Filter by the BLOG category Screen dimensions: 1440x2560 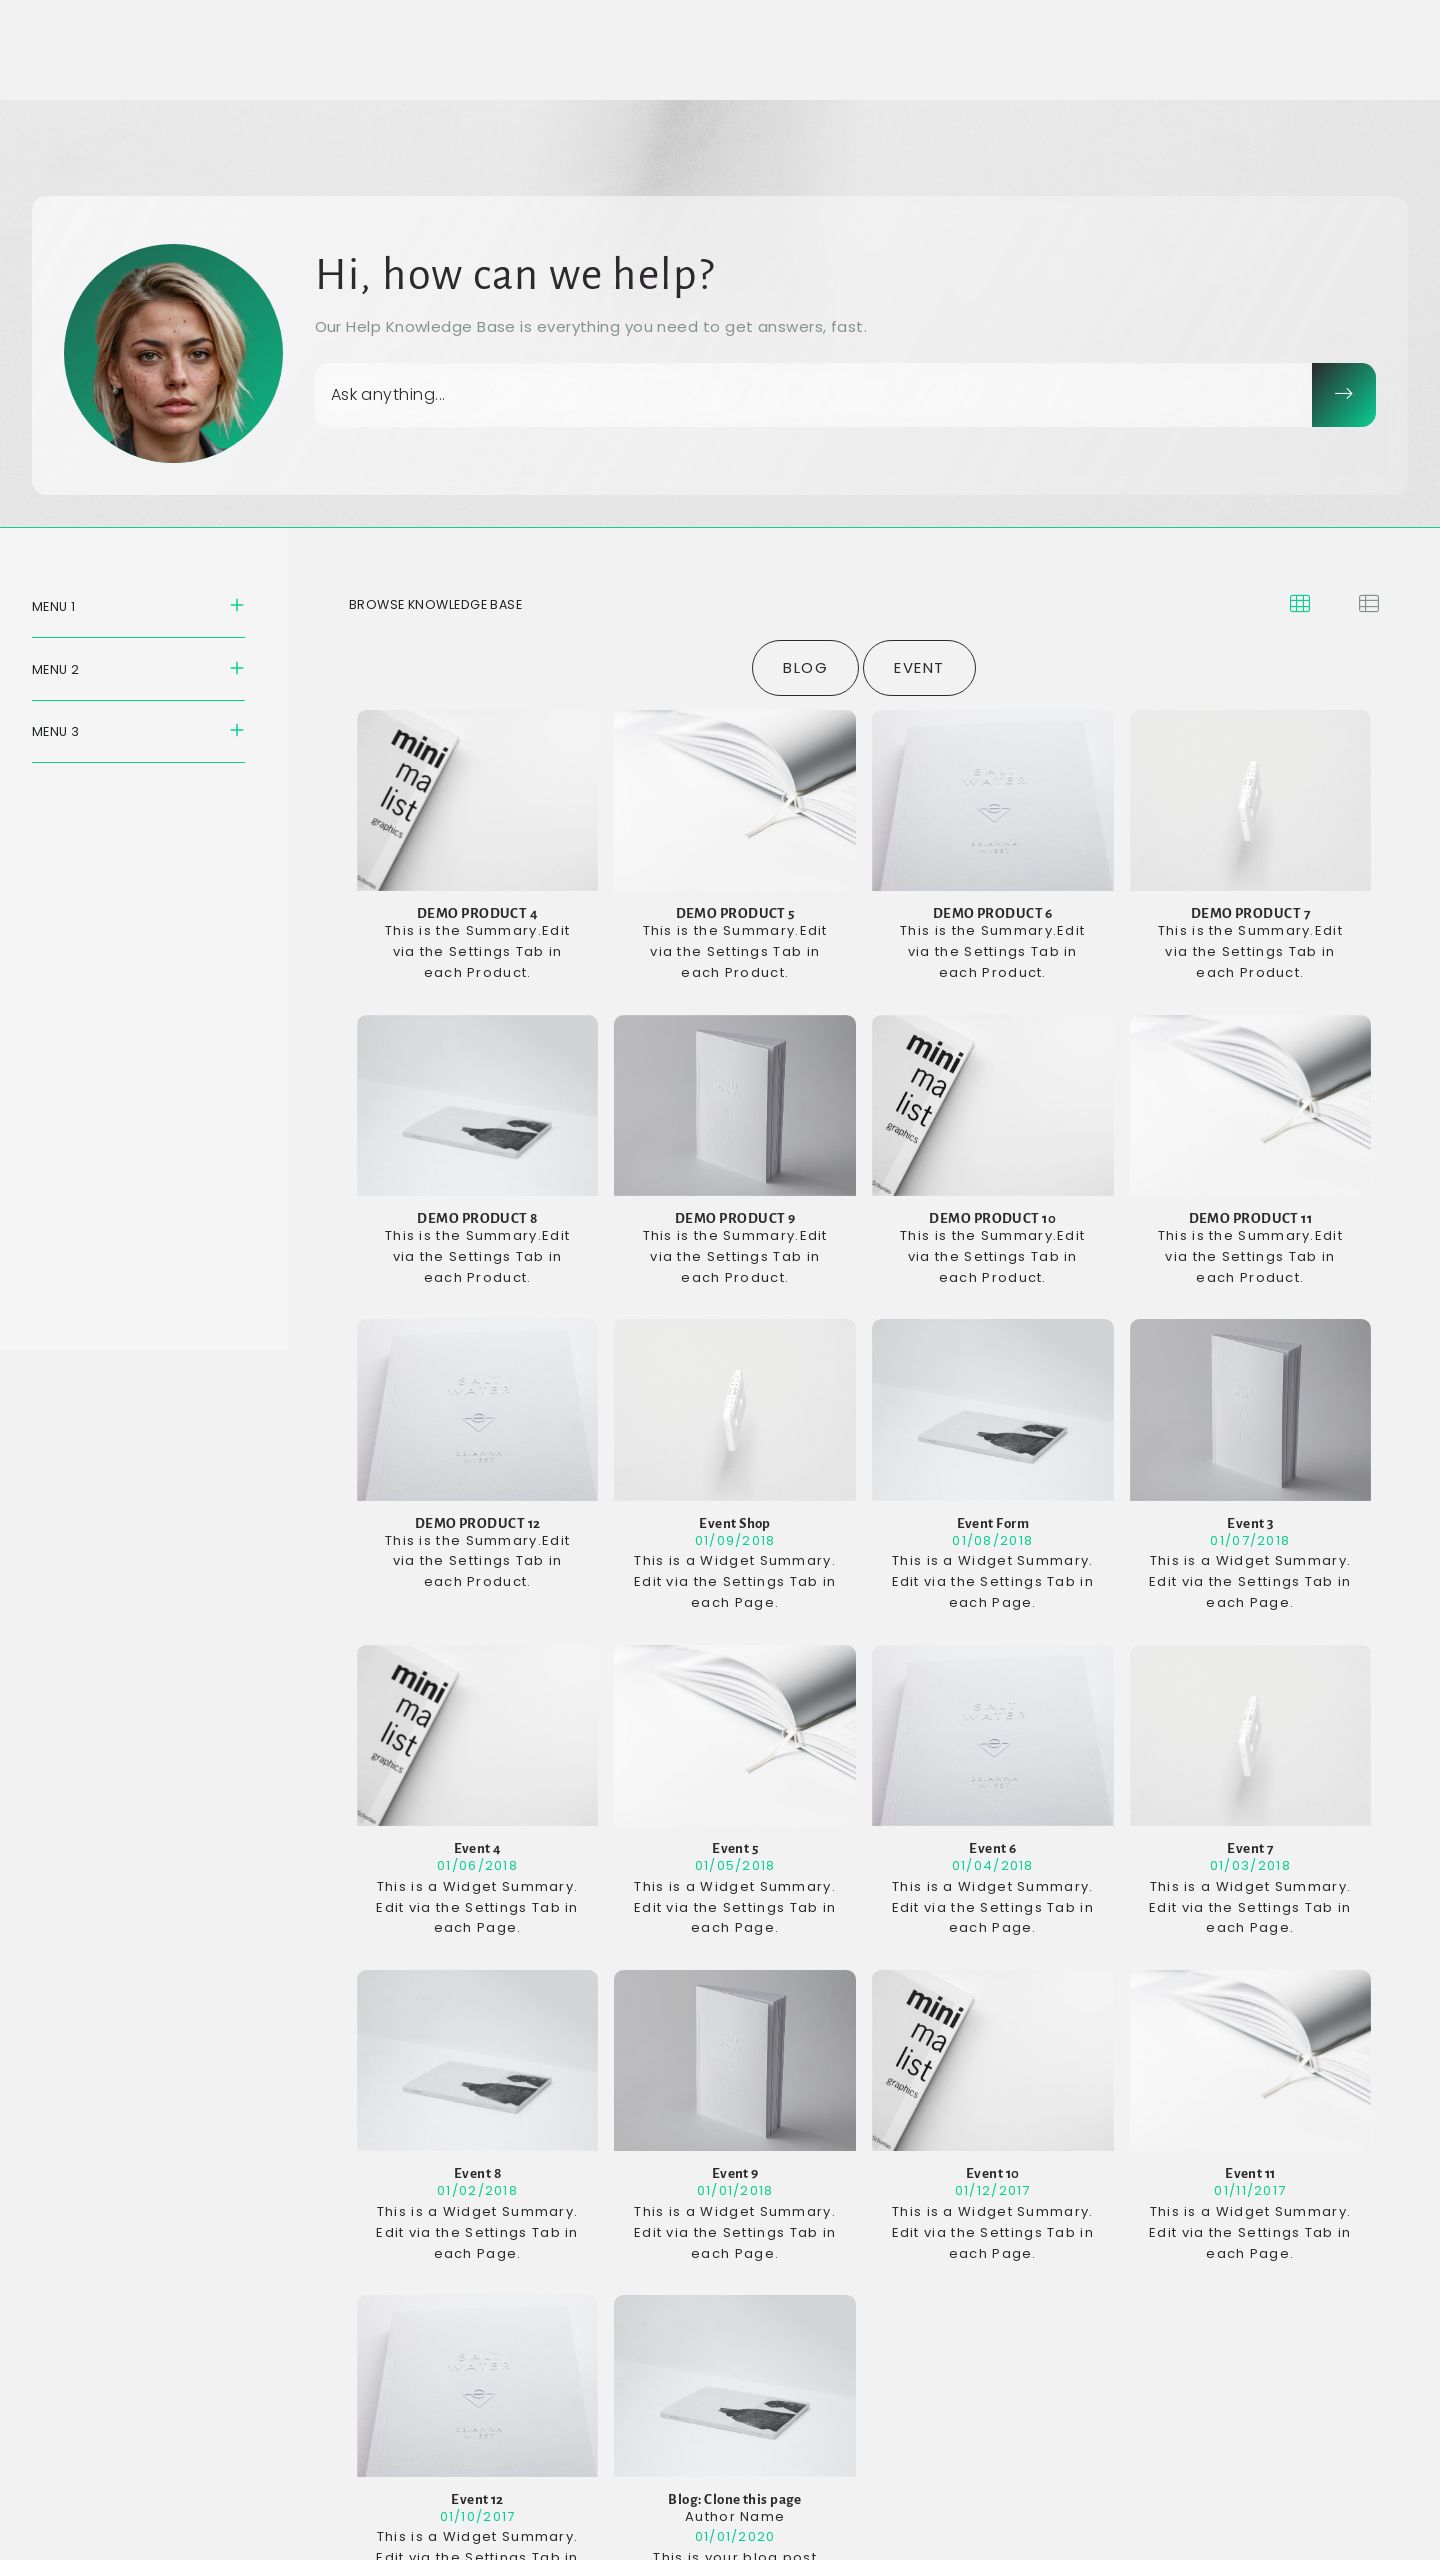805,668
